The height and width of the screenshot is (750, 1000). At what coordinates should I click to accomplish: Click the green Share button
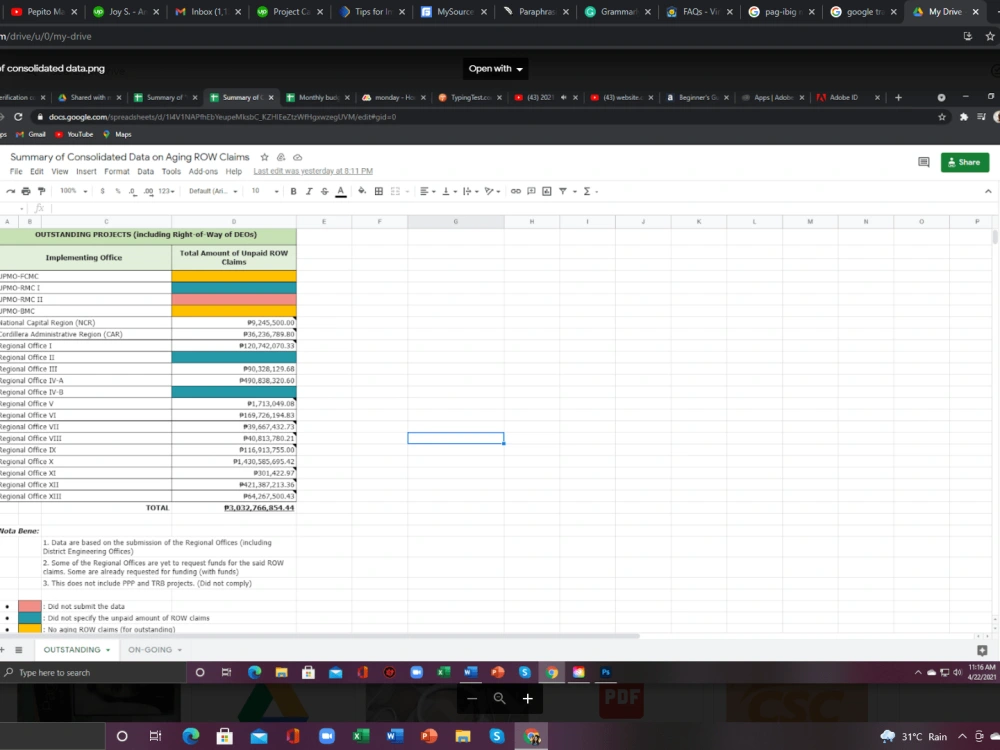pyautogui.click(x=964, y=162)
